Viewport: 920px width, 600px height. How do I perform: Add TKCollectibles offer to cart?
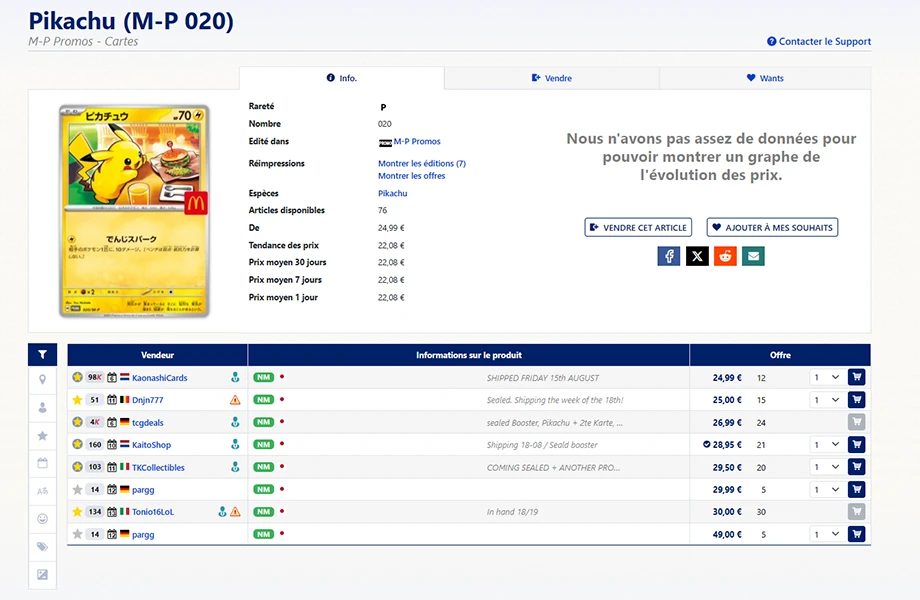857,467
